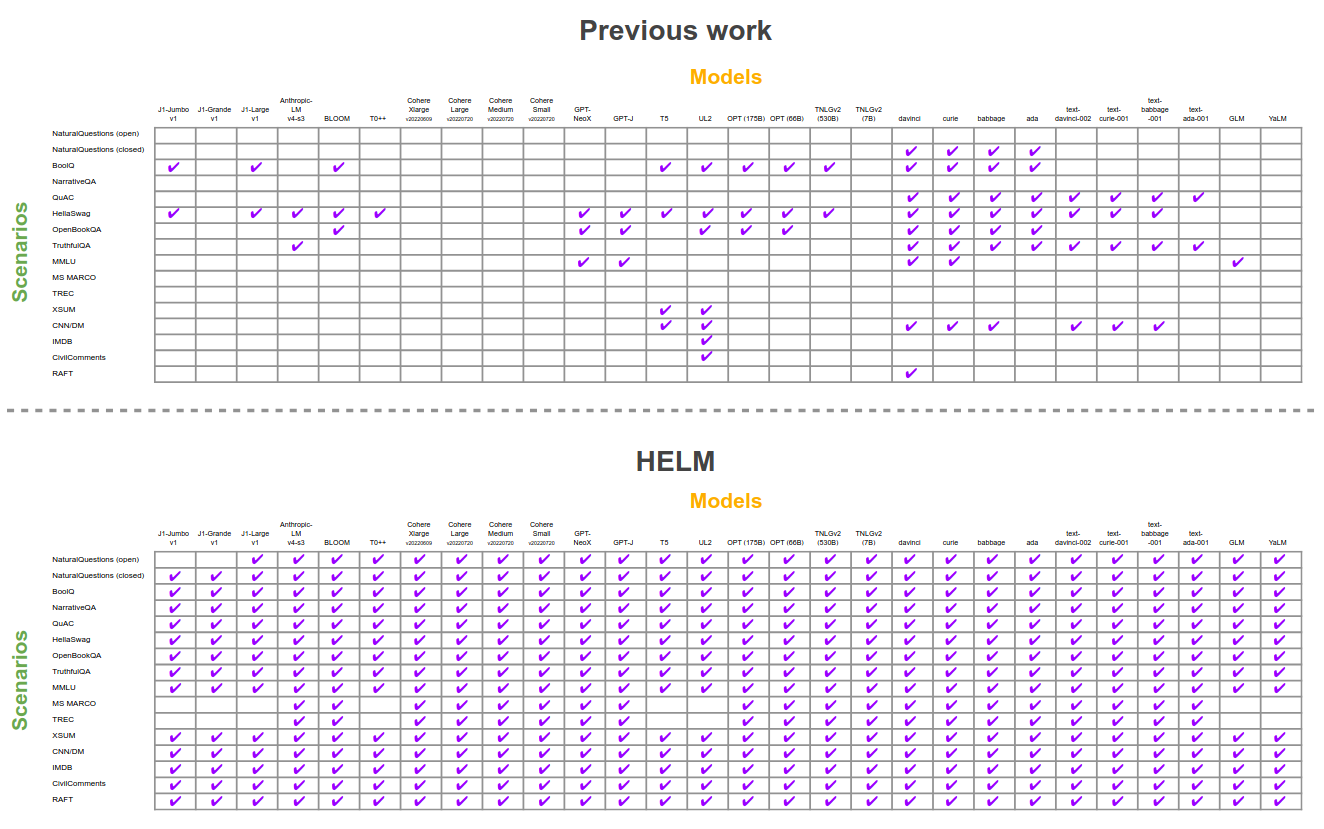Click empty NarrativeQA / davinci cell in Previous work
1324x829 pixels.
coord(910,183)
